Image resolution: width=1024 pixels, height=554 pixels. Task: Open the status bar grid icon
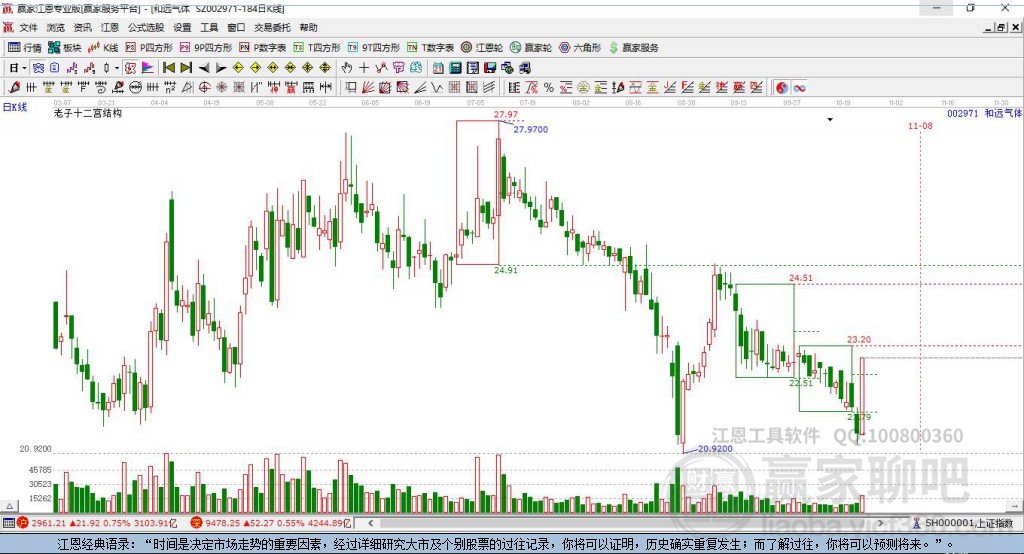coord(8,523)
